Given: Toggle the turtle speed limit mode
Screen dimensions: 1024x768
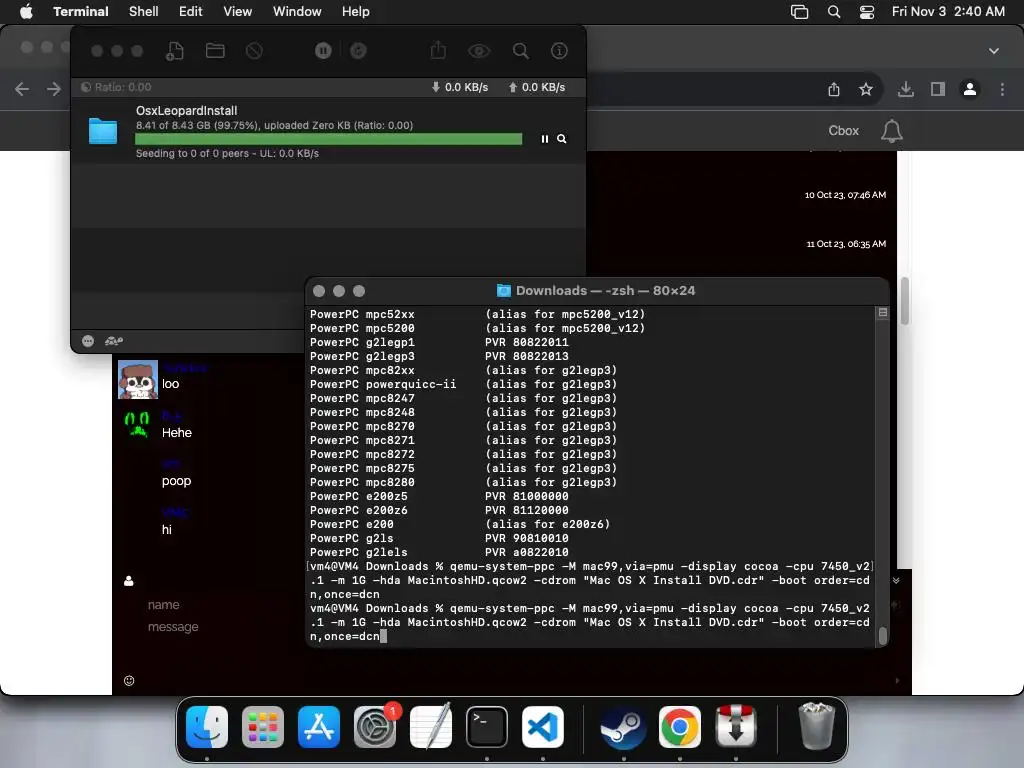Looking at the screenshot, I should coord(114,341).
